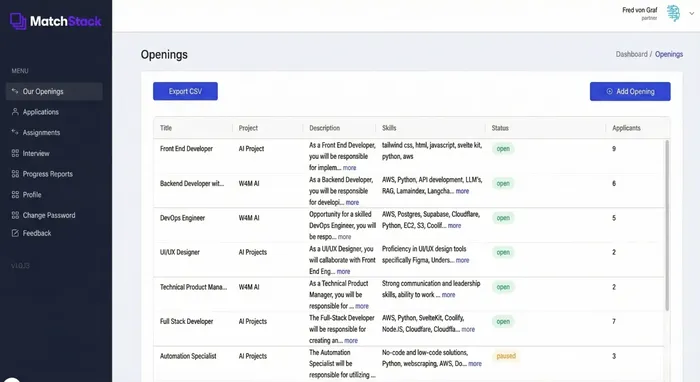Image resolution: width=700 pixels, height=382 pixels.
Task: Click the Applicants column header
Action: tap(626, 128)
